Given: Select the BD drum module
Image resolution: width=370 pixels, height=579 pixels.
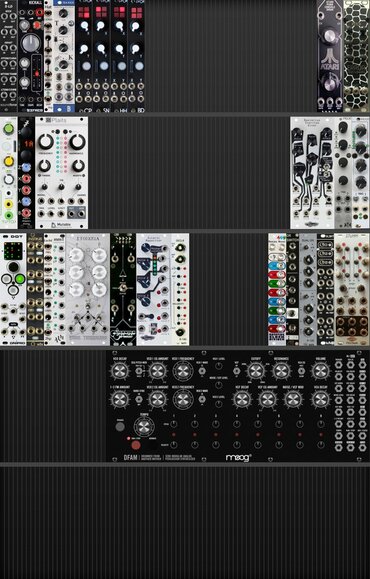Looking at the screenshot, I should click(136, 56).
